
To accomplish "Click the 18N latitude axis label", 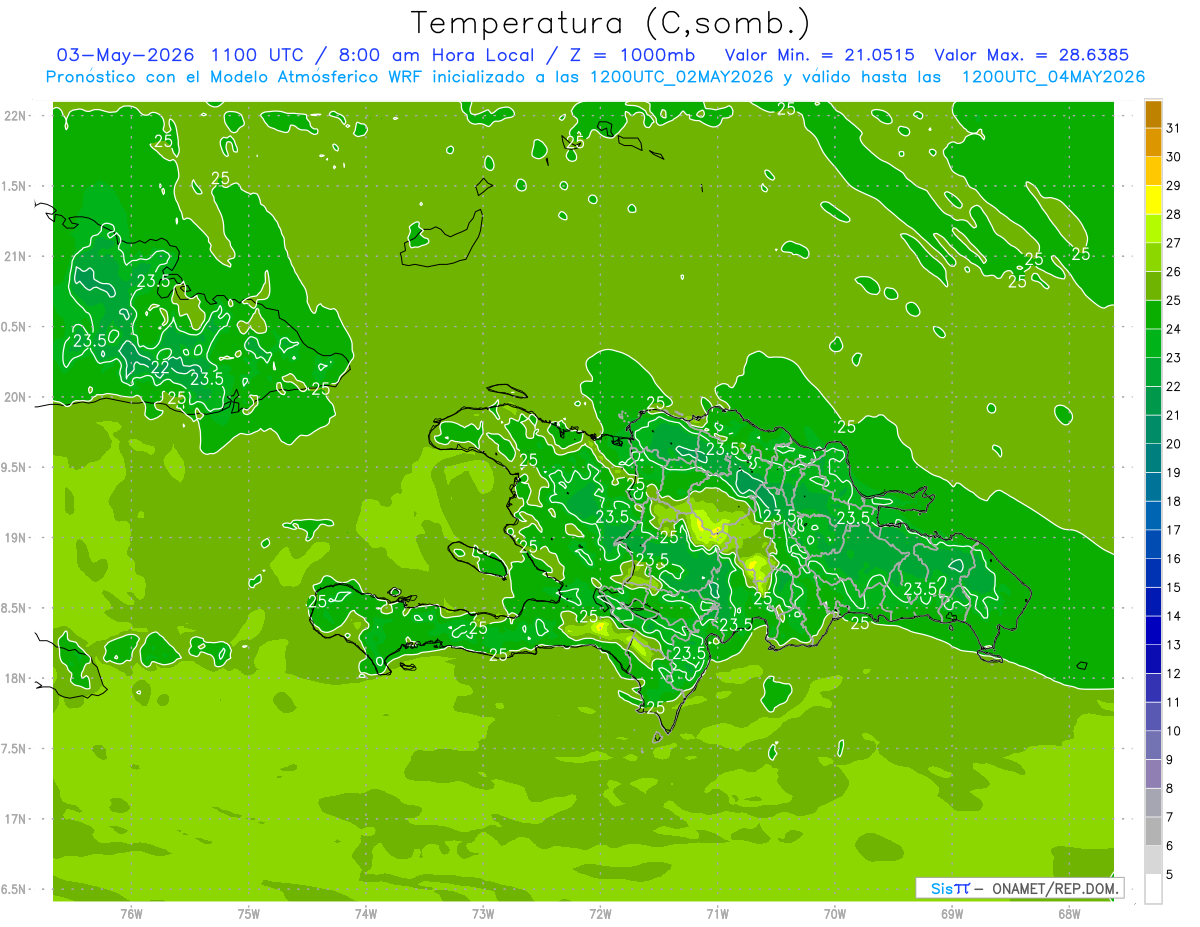I will pos(16,678).
